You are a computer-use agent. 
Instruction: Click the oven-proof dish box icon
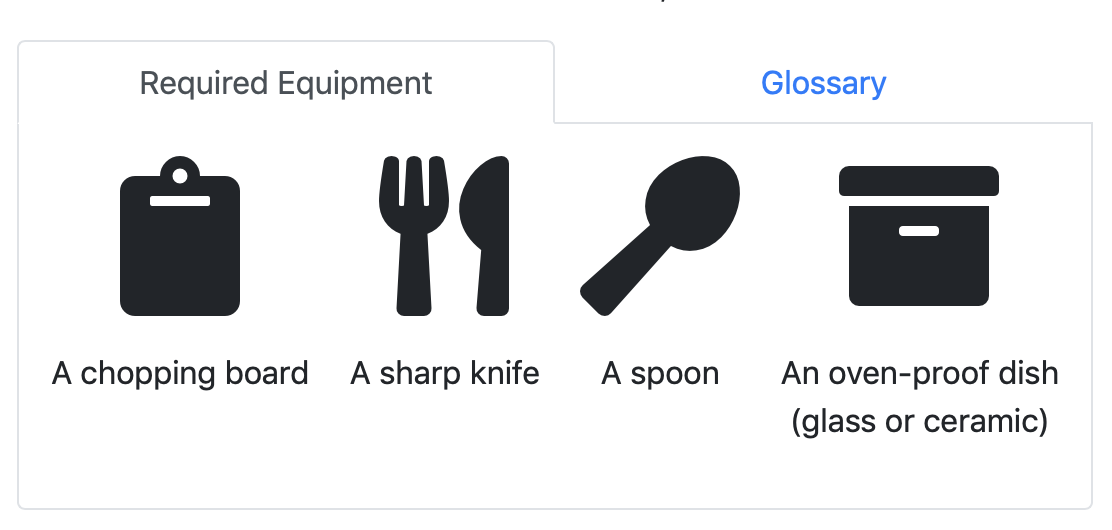click(919, 236)
